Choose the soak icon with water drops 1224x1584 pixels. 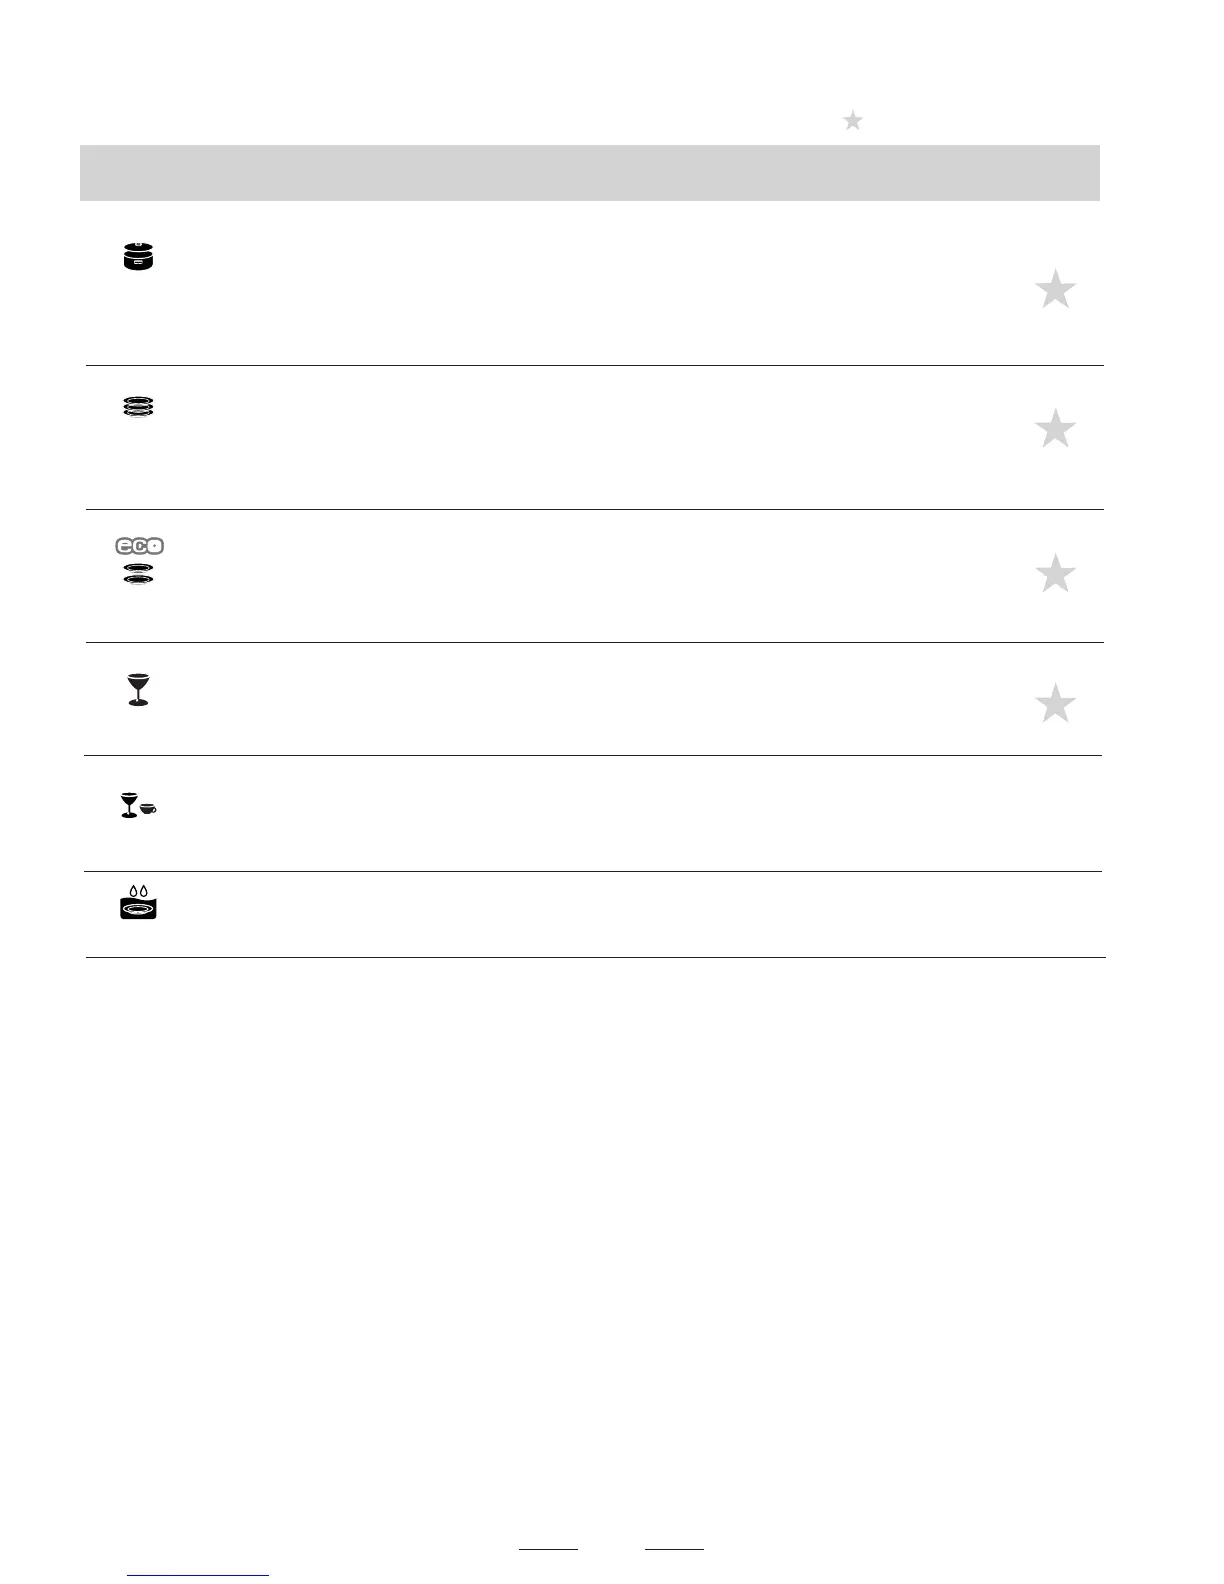[139, 903]
